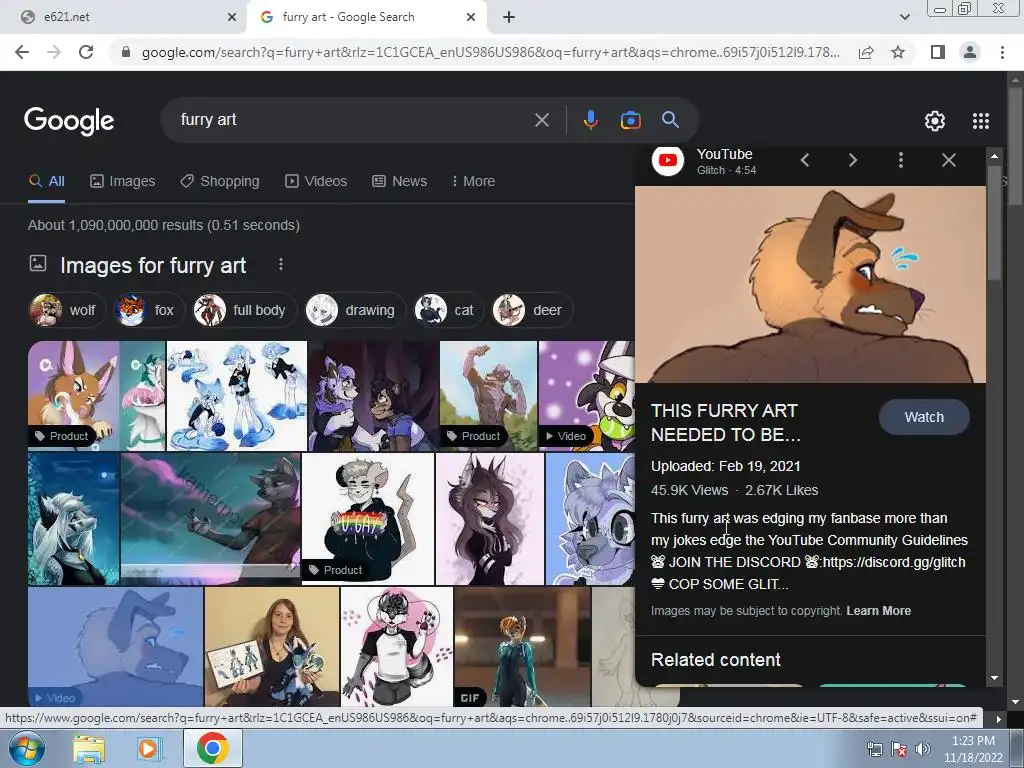Expand the More search categories menu
Screen dimensions: 1024x768
point(473,182)
